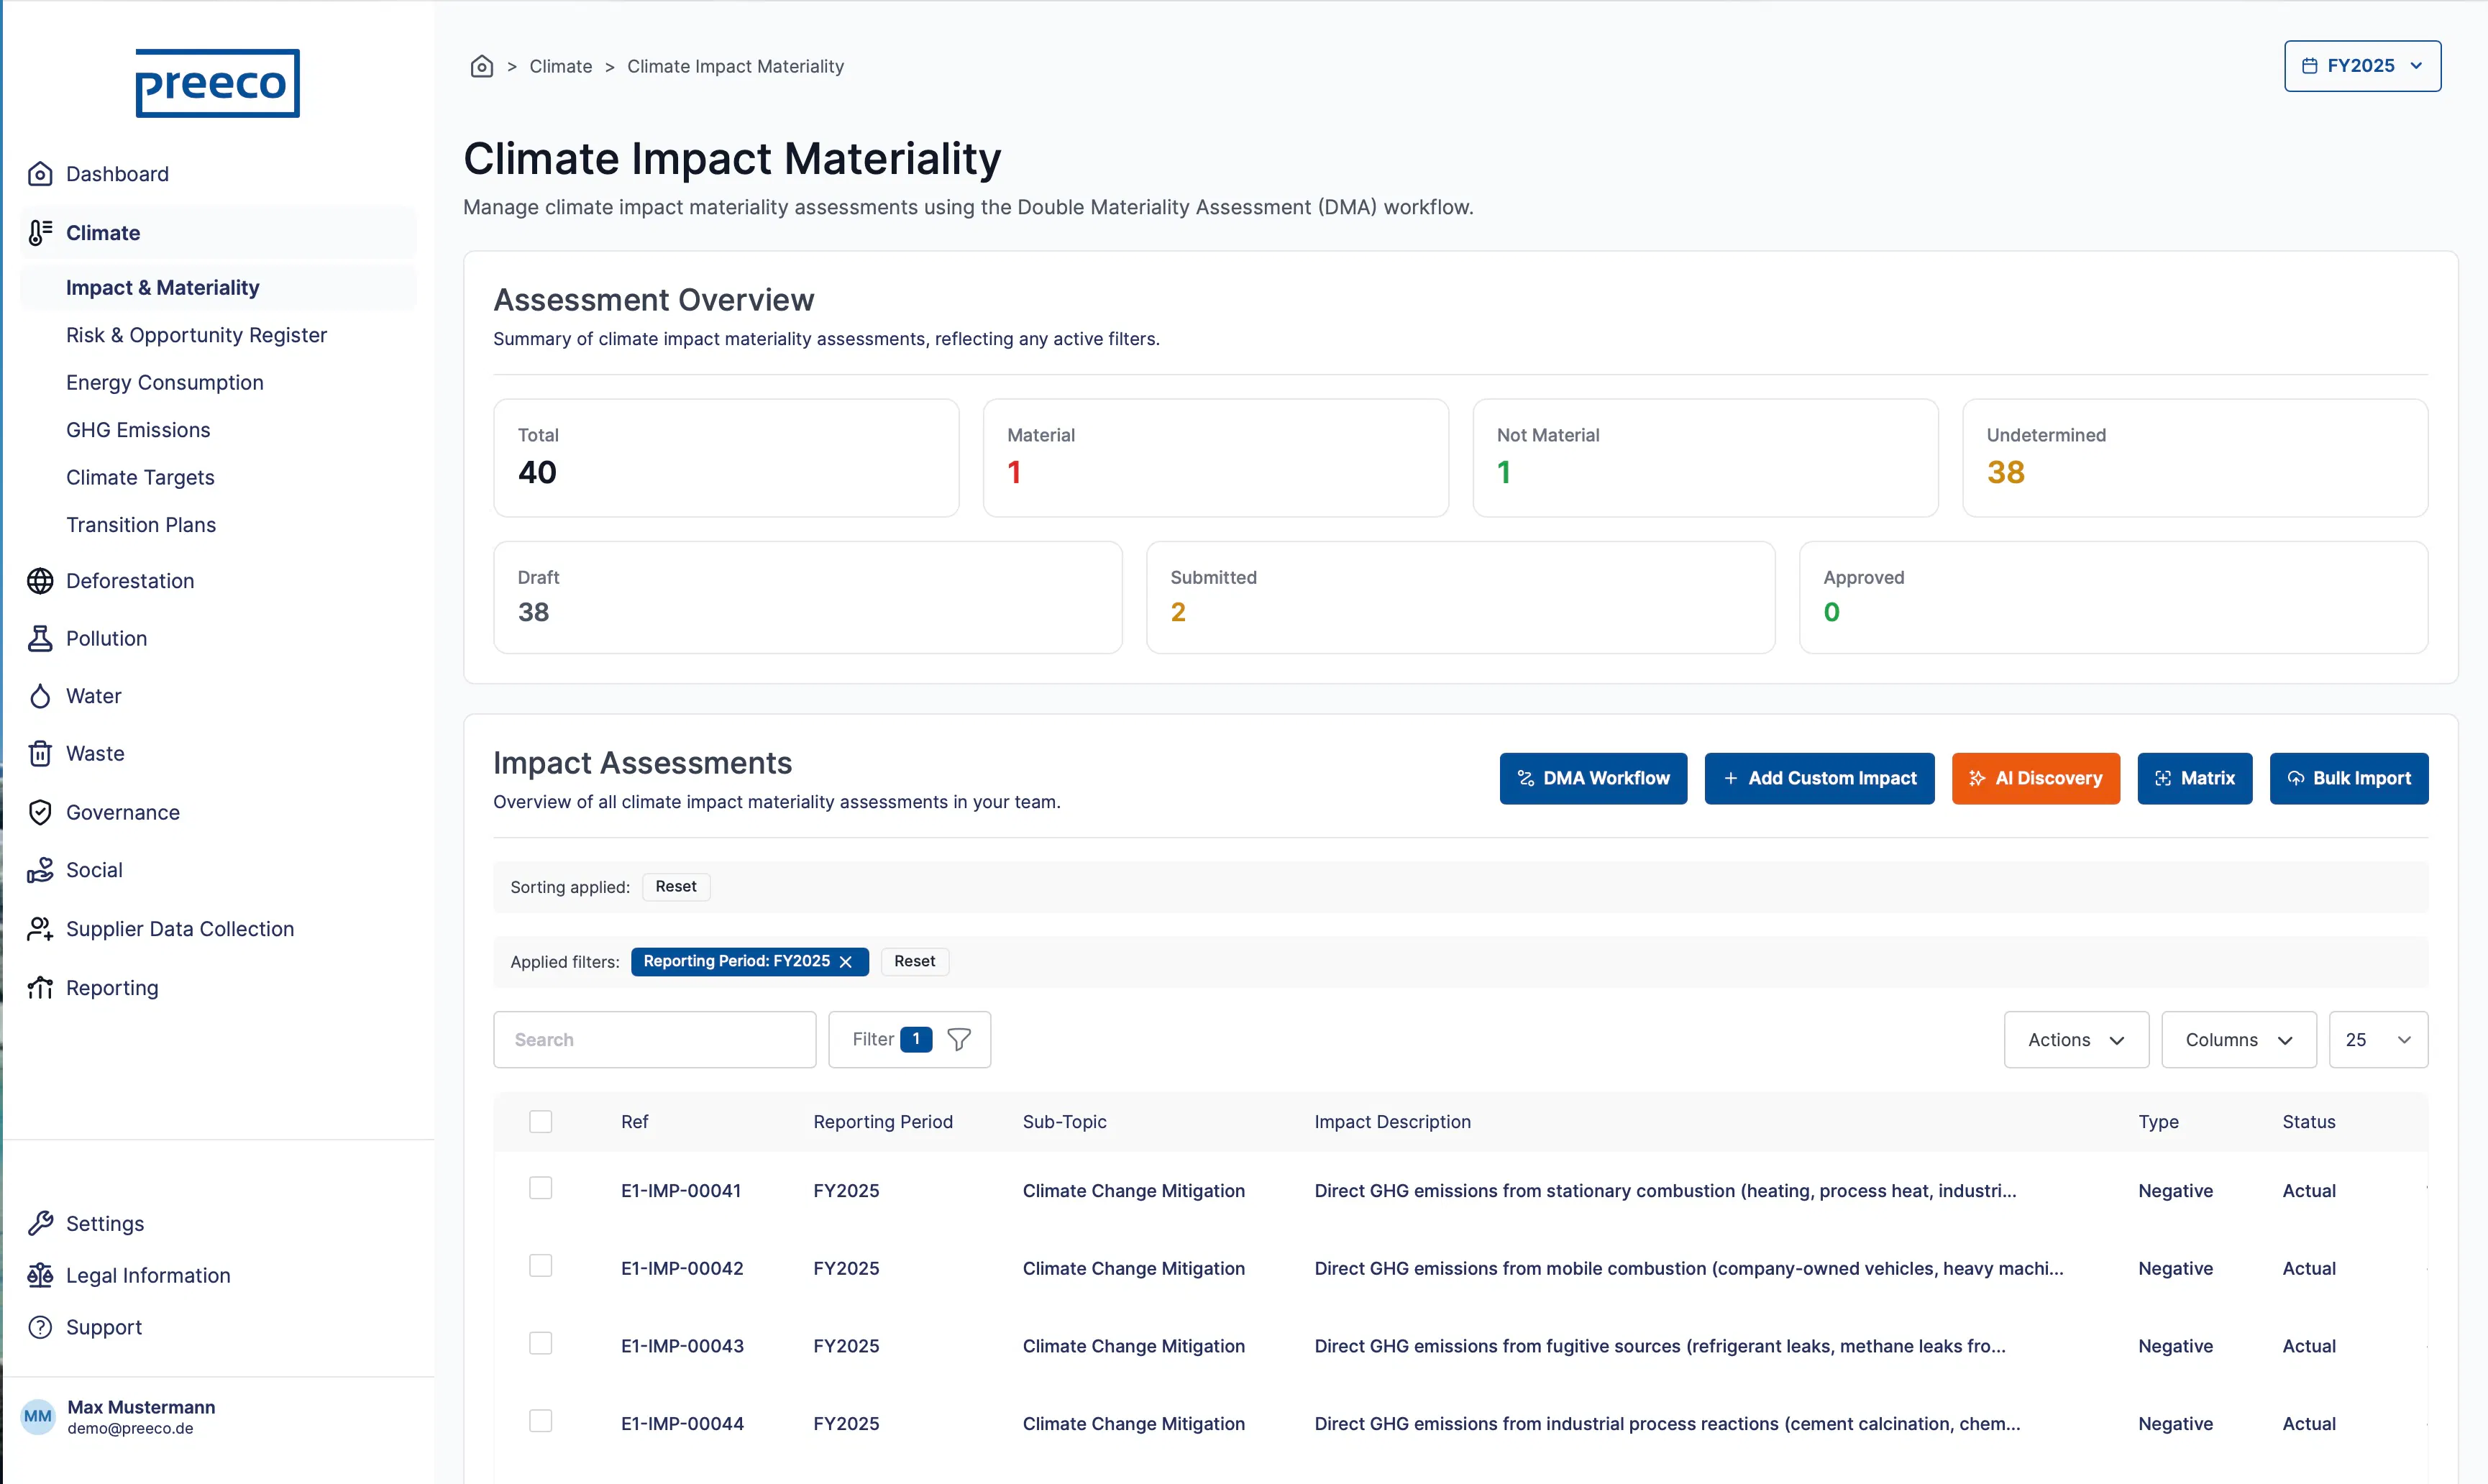The image size is (2488, 1484).
Task: Open the FY2025 reporting year dropdown
Action: [x=2362, y=66]
